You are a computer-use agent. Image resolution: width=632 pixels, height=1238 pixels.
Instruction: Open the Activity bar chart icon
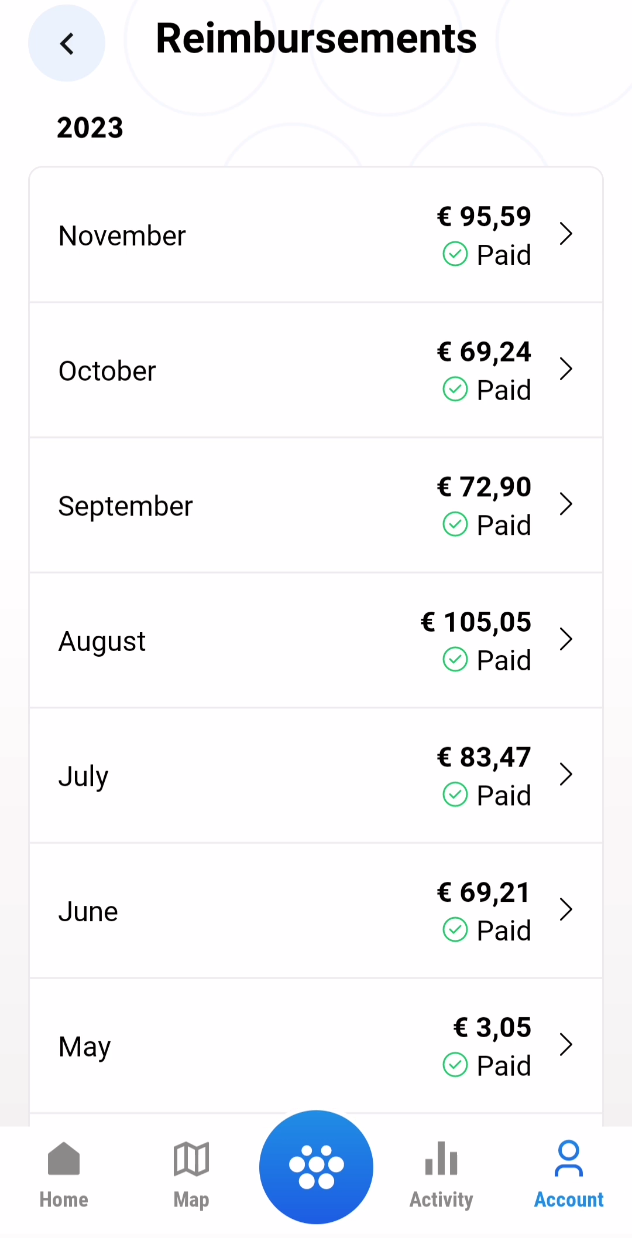pos(441,1159)
